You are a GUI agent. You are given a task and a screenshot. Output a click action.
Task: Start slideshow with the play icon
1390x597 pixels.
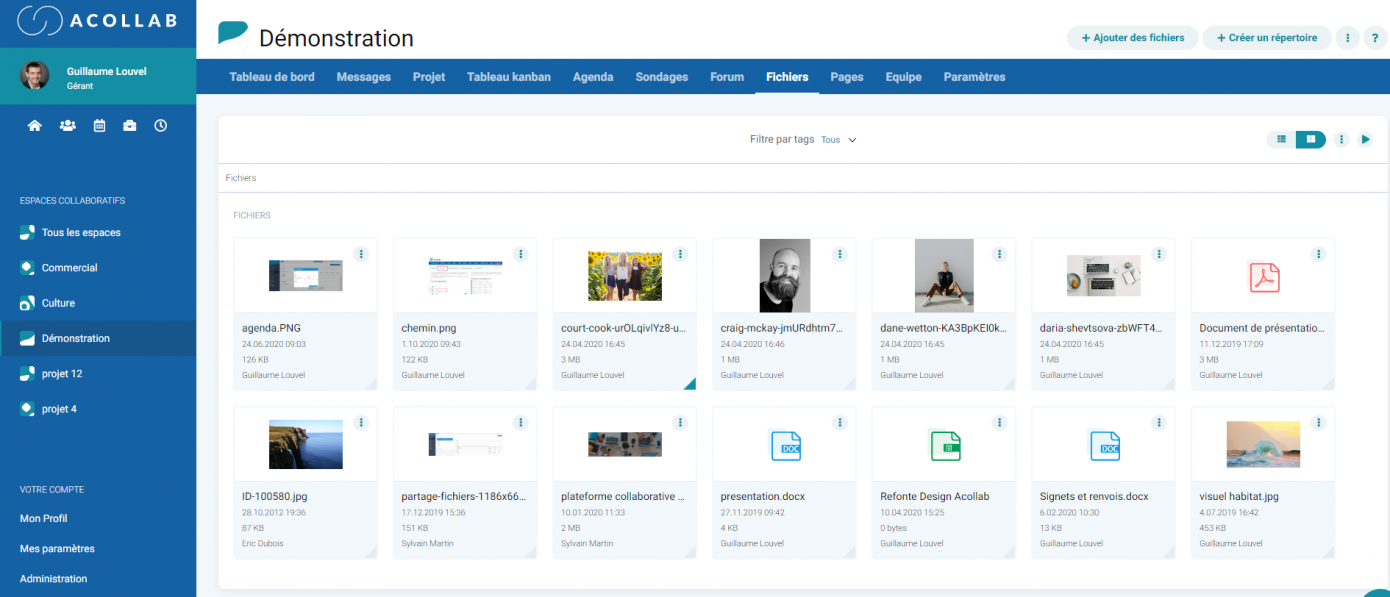pyautogui.click(x=1365, y=139)
